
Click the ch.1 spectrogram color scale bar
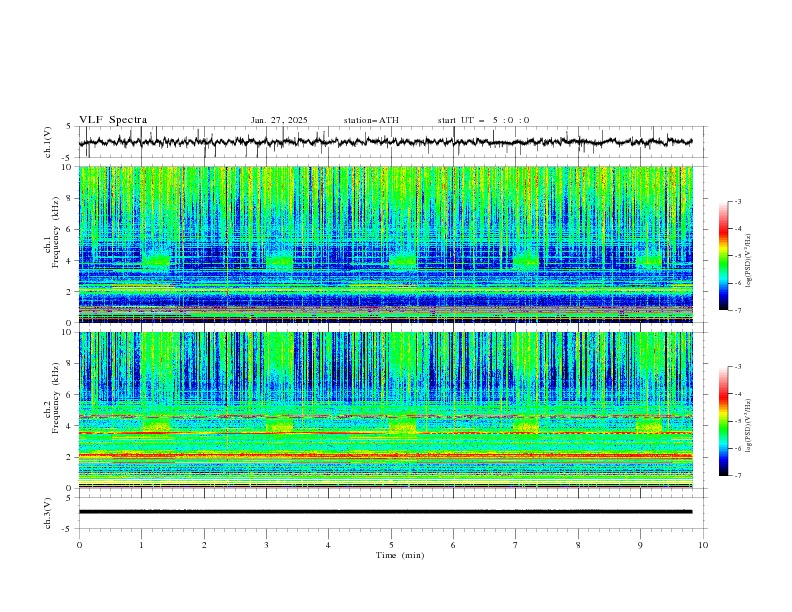724,256
